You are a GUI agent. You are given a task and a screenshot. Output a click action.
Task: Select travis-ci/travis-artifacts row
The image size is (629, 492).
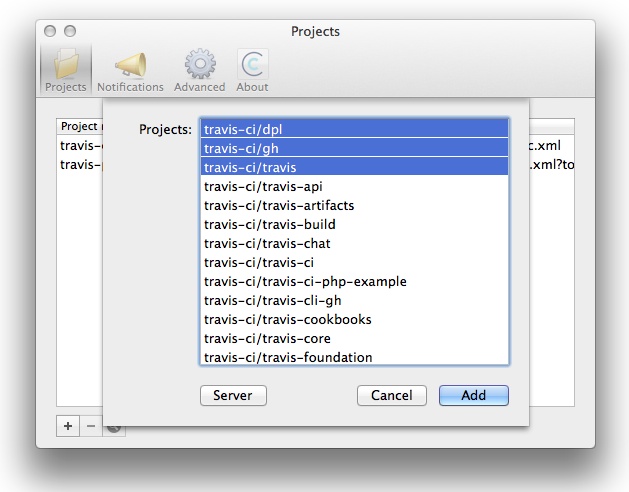(355, 205)
